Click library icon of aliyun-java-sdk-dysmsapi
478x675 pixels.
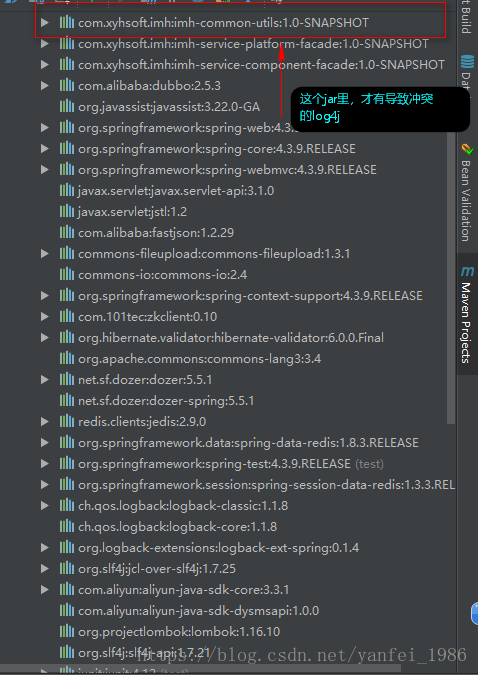[x=67, y=610]
